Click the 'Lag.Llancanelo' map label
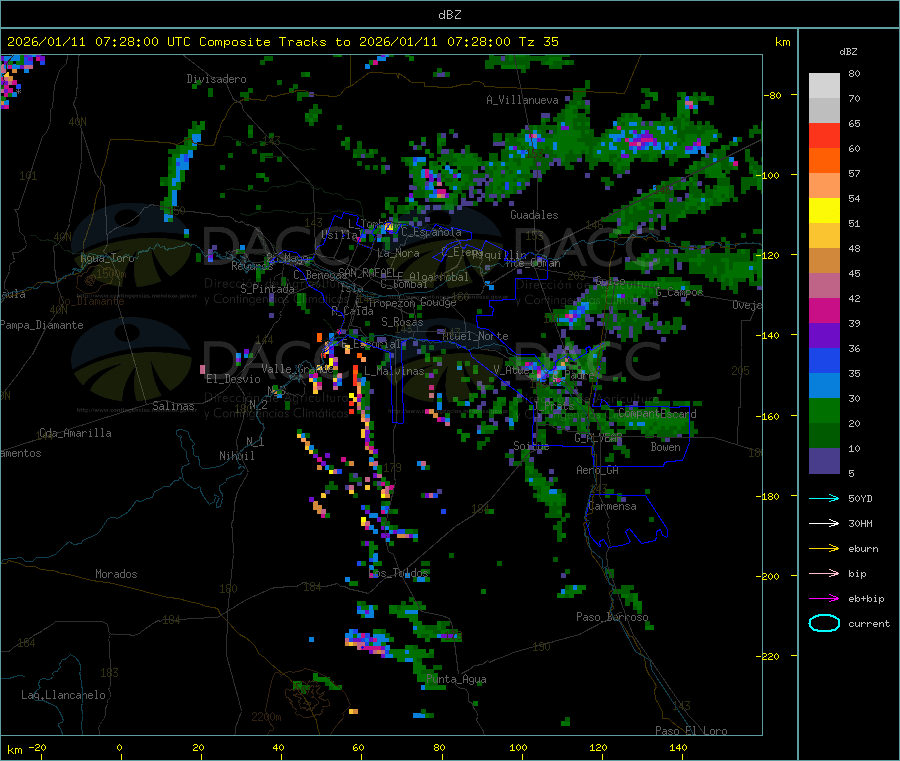The image size is (900, 761). click(x=64, y=695)
